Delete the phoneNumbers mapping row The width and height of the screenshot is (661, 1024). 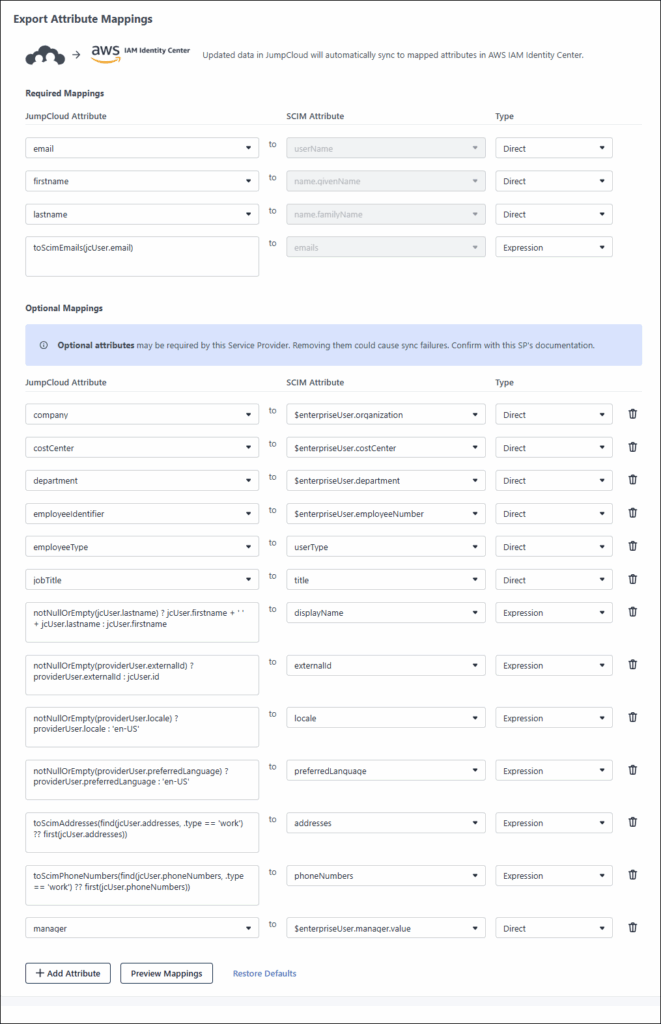[632, 875]
